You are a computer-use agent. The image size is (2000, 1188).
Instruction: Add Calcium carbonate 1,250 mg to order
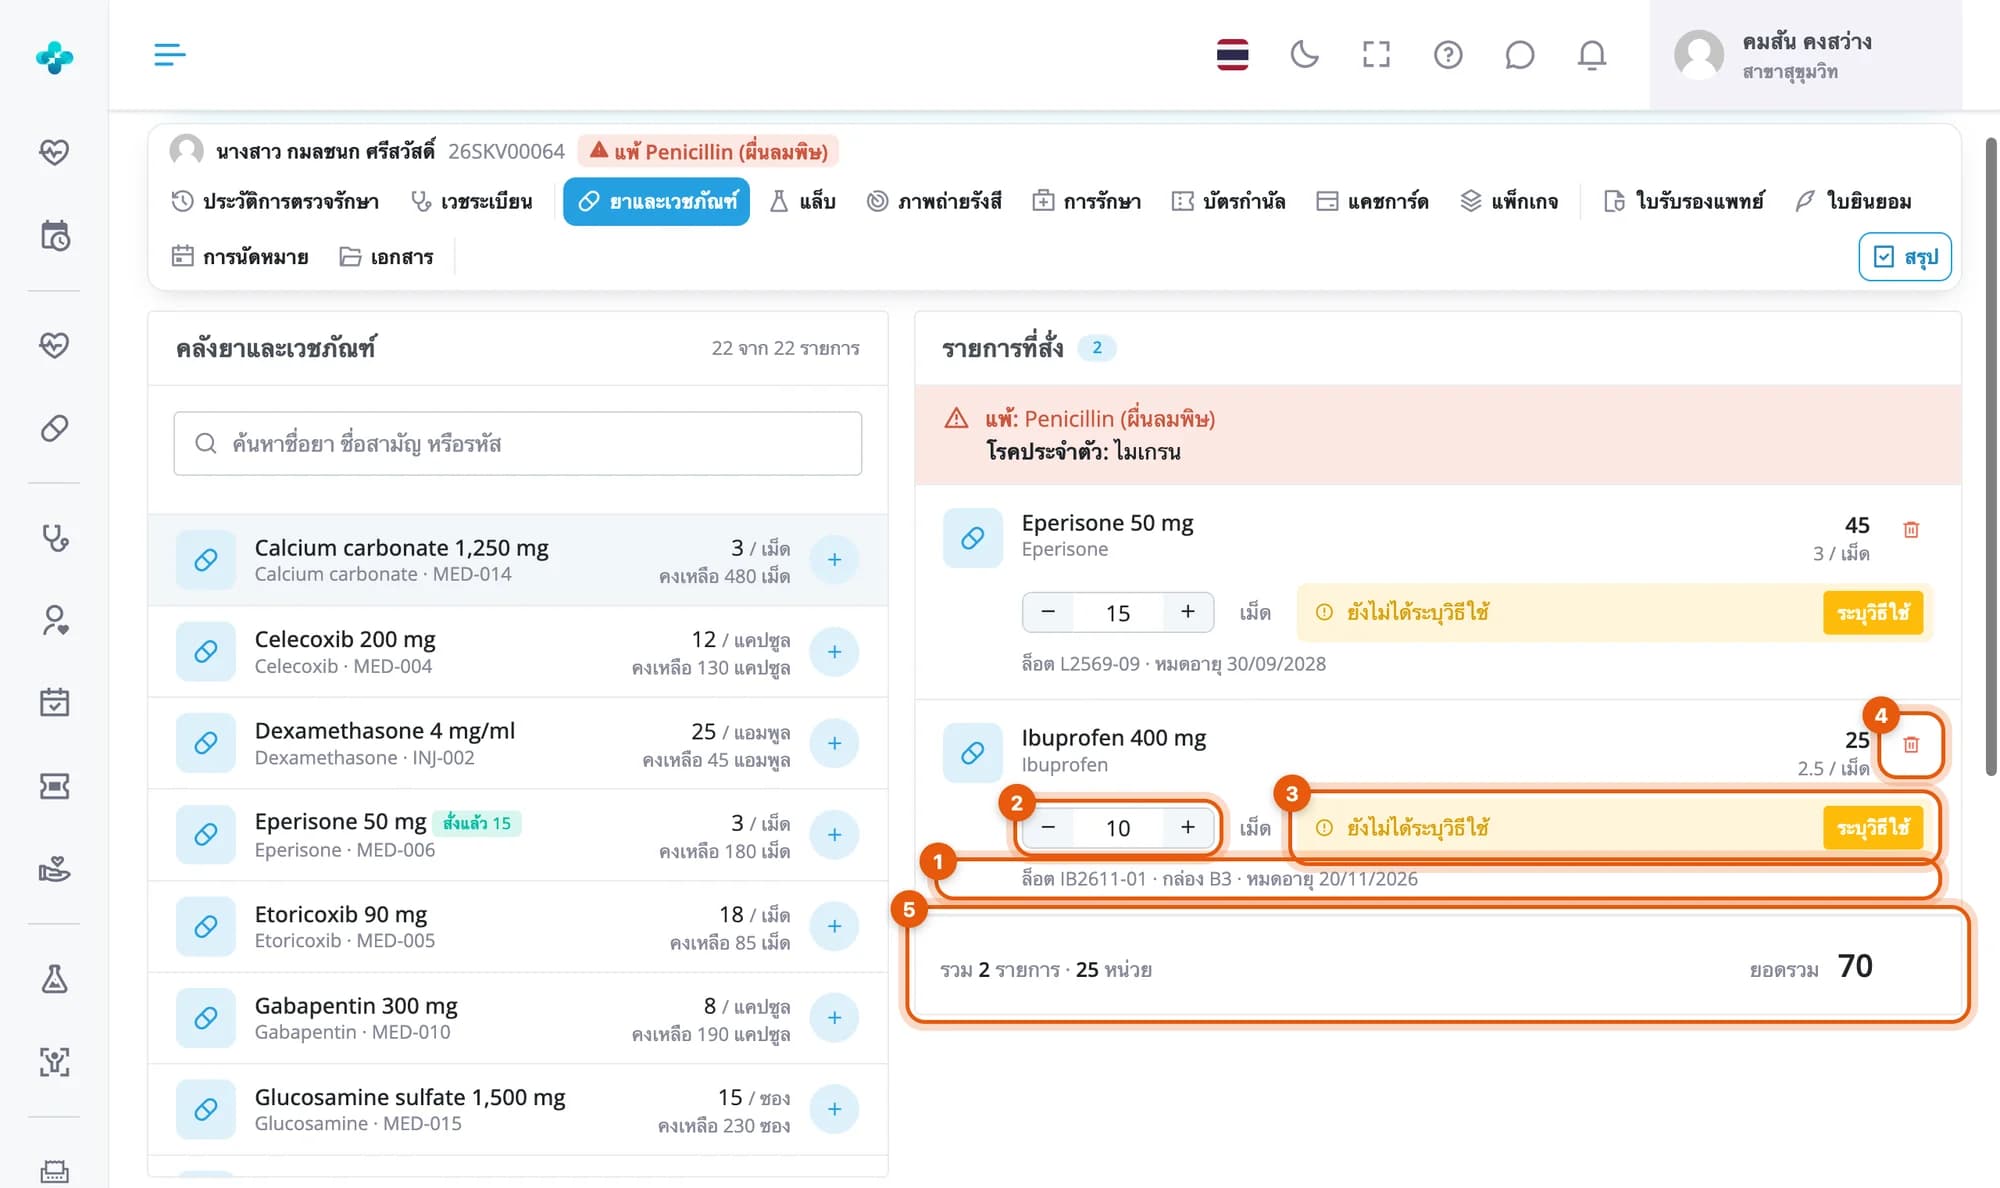pos(834,560)
